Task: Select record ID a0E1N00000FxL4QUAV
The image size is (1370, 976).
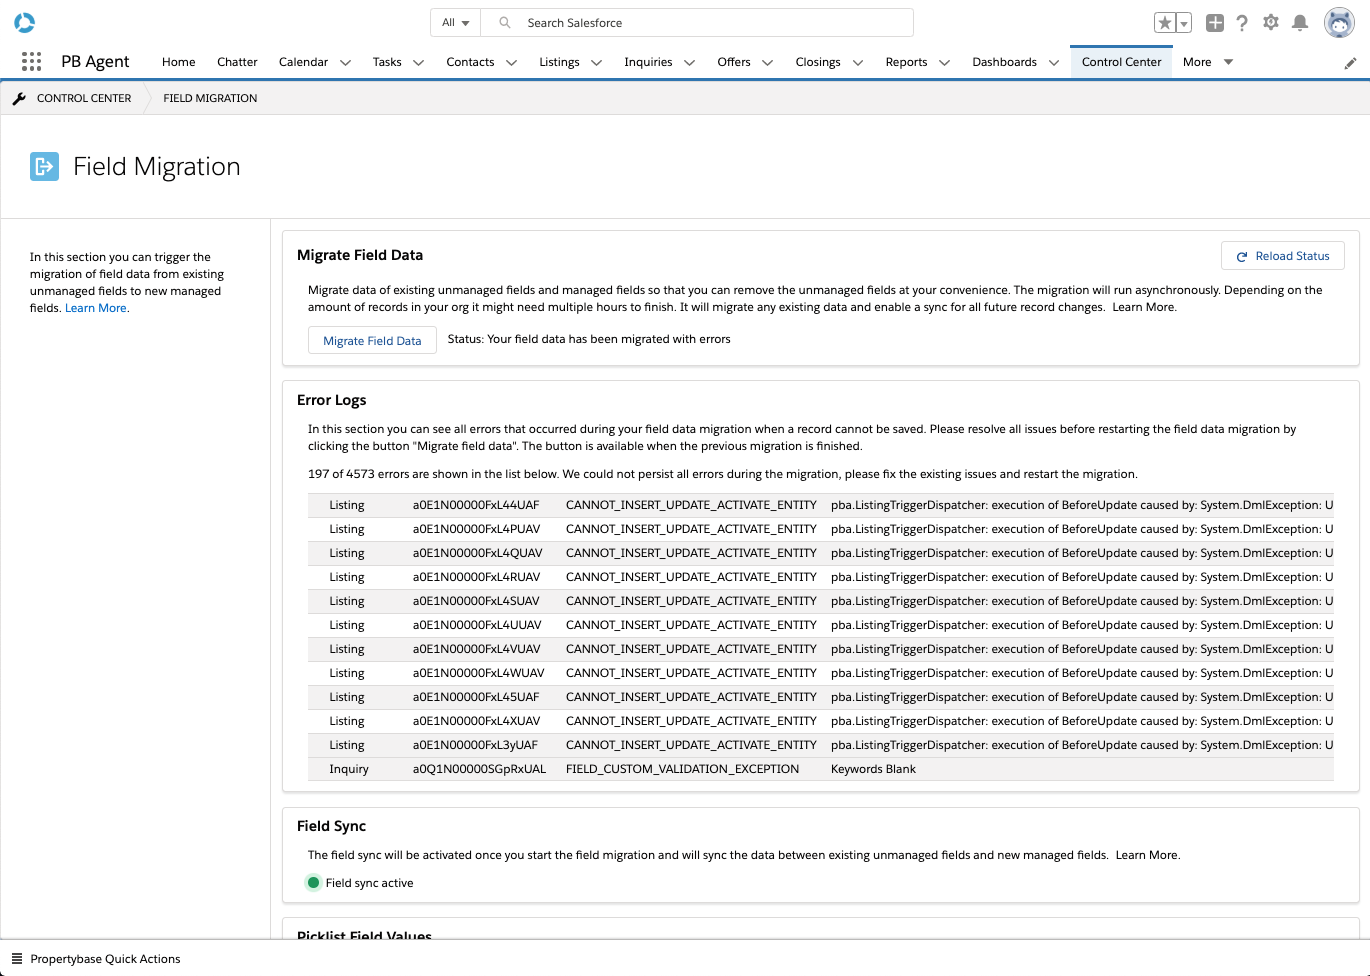Action: tap(478, 553)
